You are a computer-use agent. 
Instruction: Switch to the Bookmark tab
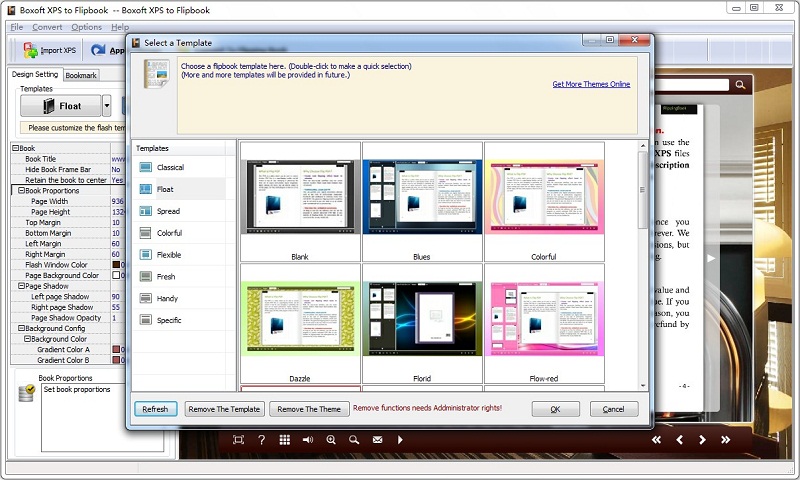click(x=81, y=75)
